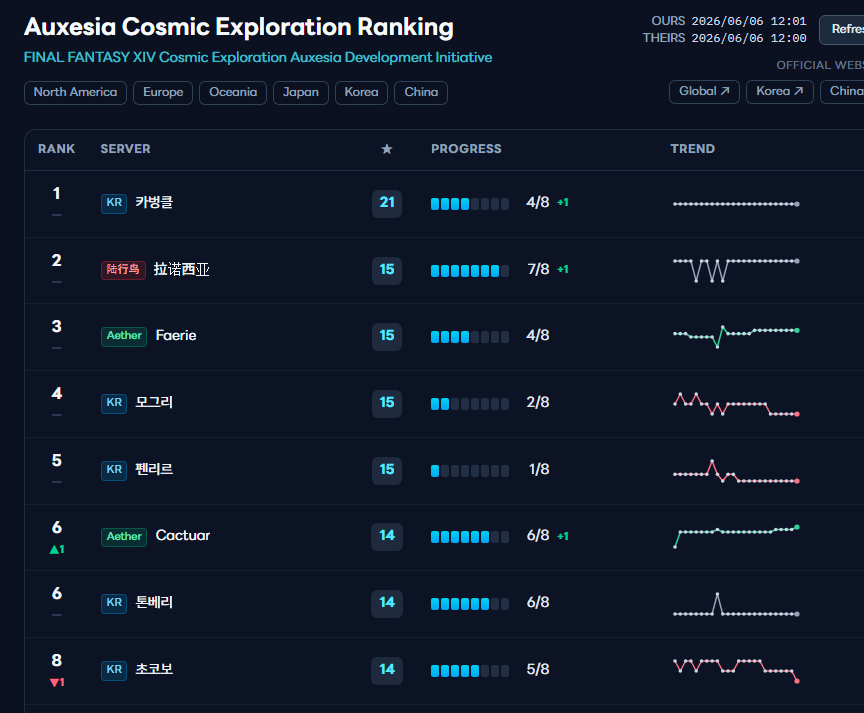Click the RANK column header
This screenshot has width=864, height=713.
tap(56, 149)
